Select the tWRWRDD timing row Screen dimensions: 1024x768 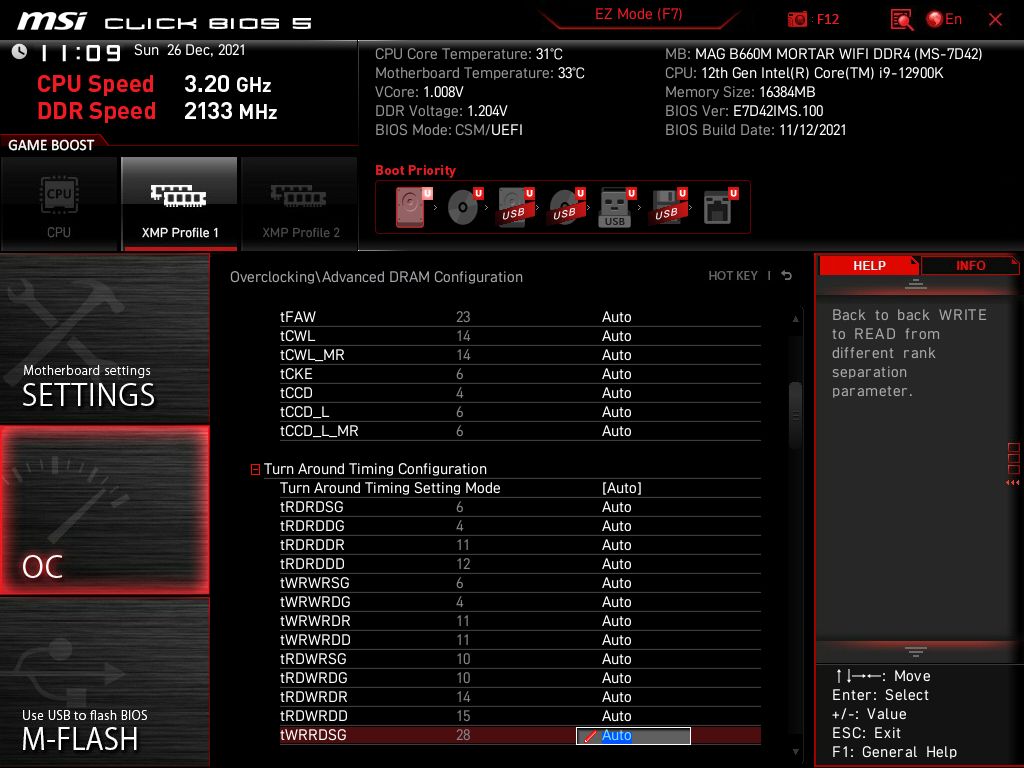(520, 639)
